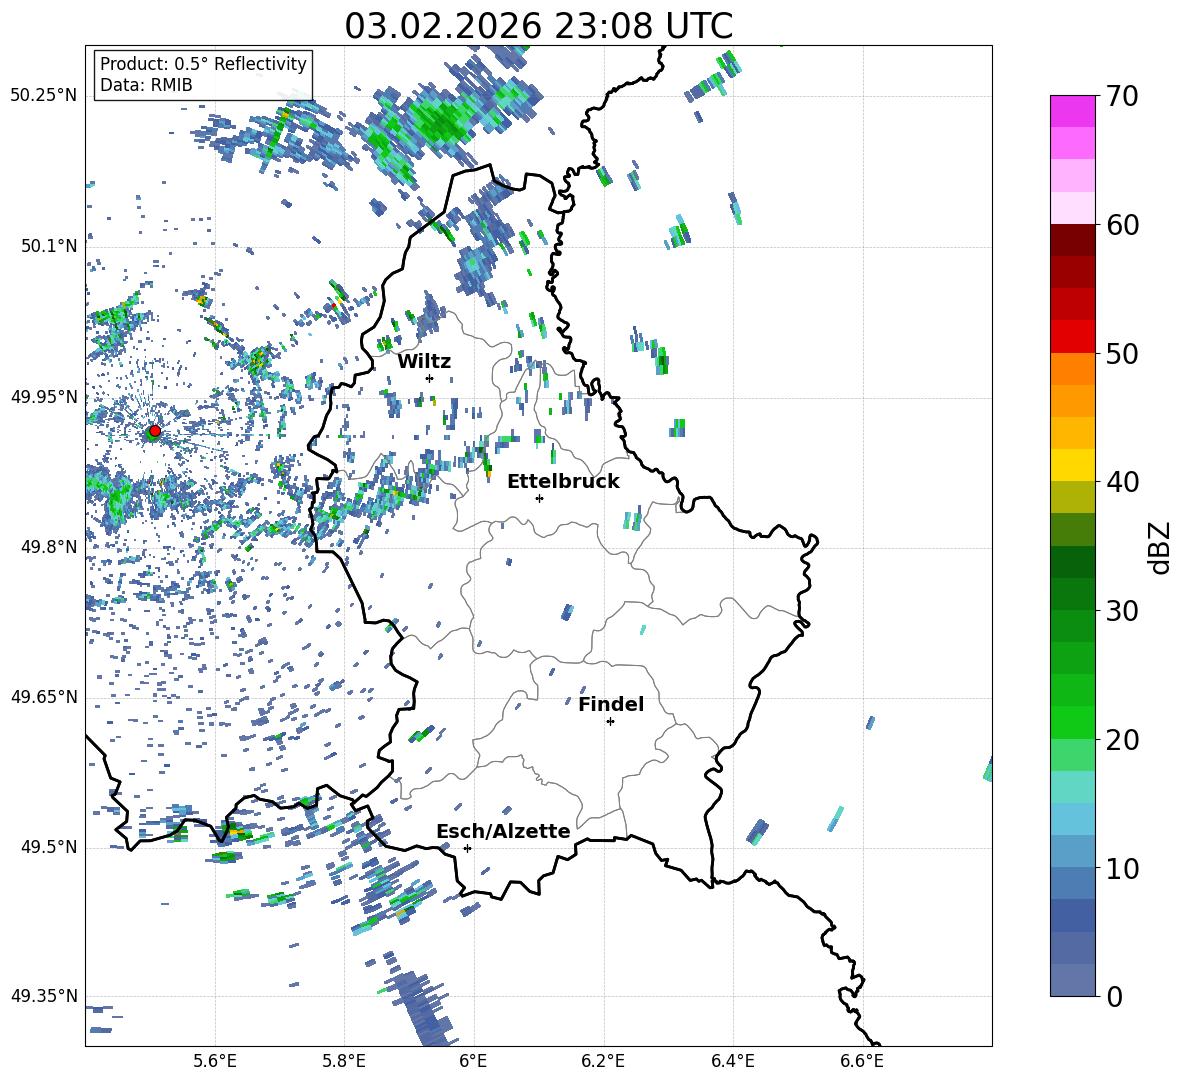The width and height of the screenshot is (1184, 1081).
Task: Pick the magenta swatch at top of colorbar
Action: [x=1073, y=111]
